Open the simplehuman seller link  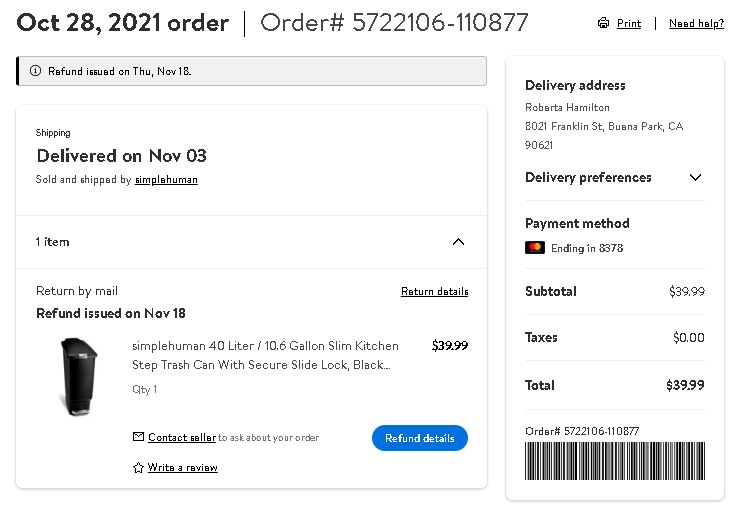point(166,179)
